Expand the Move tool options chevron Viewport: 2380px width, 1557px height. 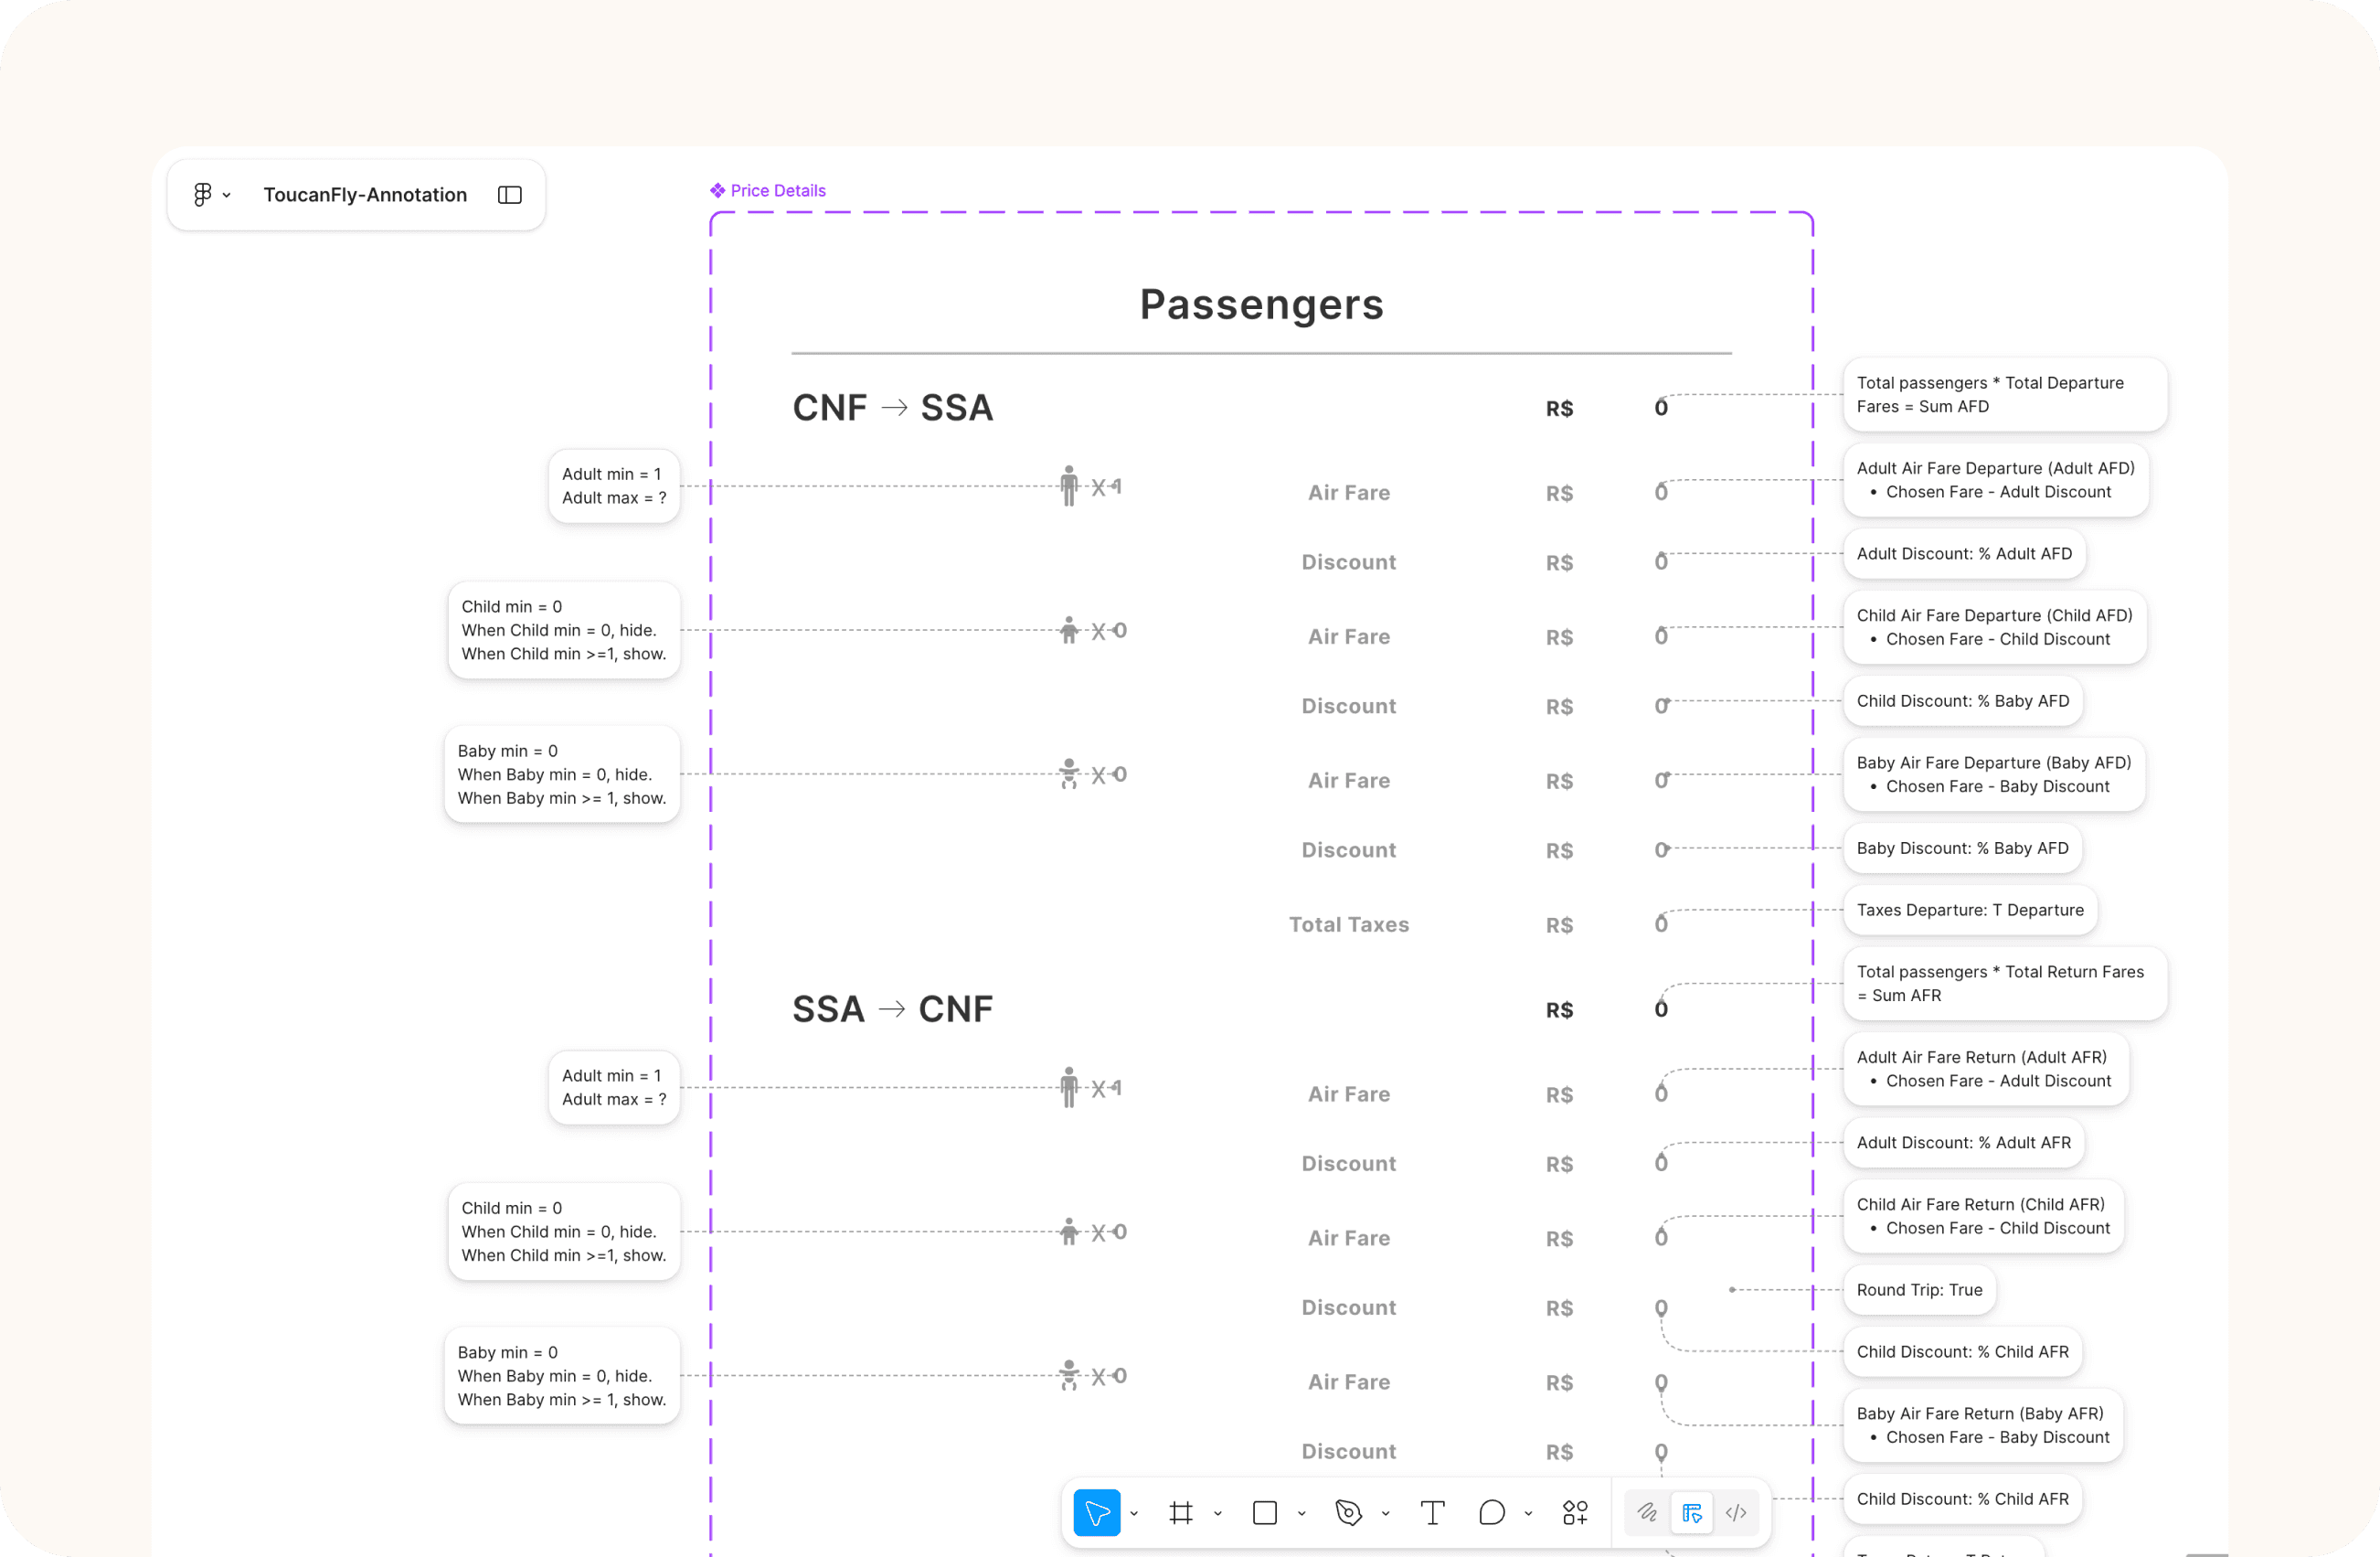[1134, 1514]
